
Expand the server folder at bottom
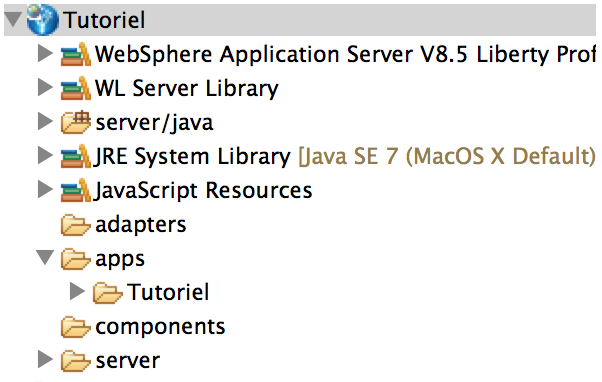pyautogui.click(x=45, y=360)
